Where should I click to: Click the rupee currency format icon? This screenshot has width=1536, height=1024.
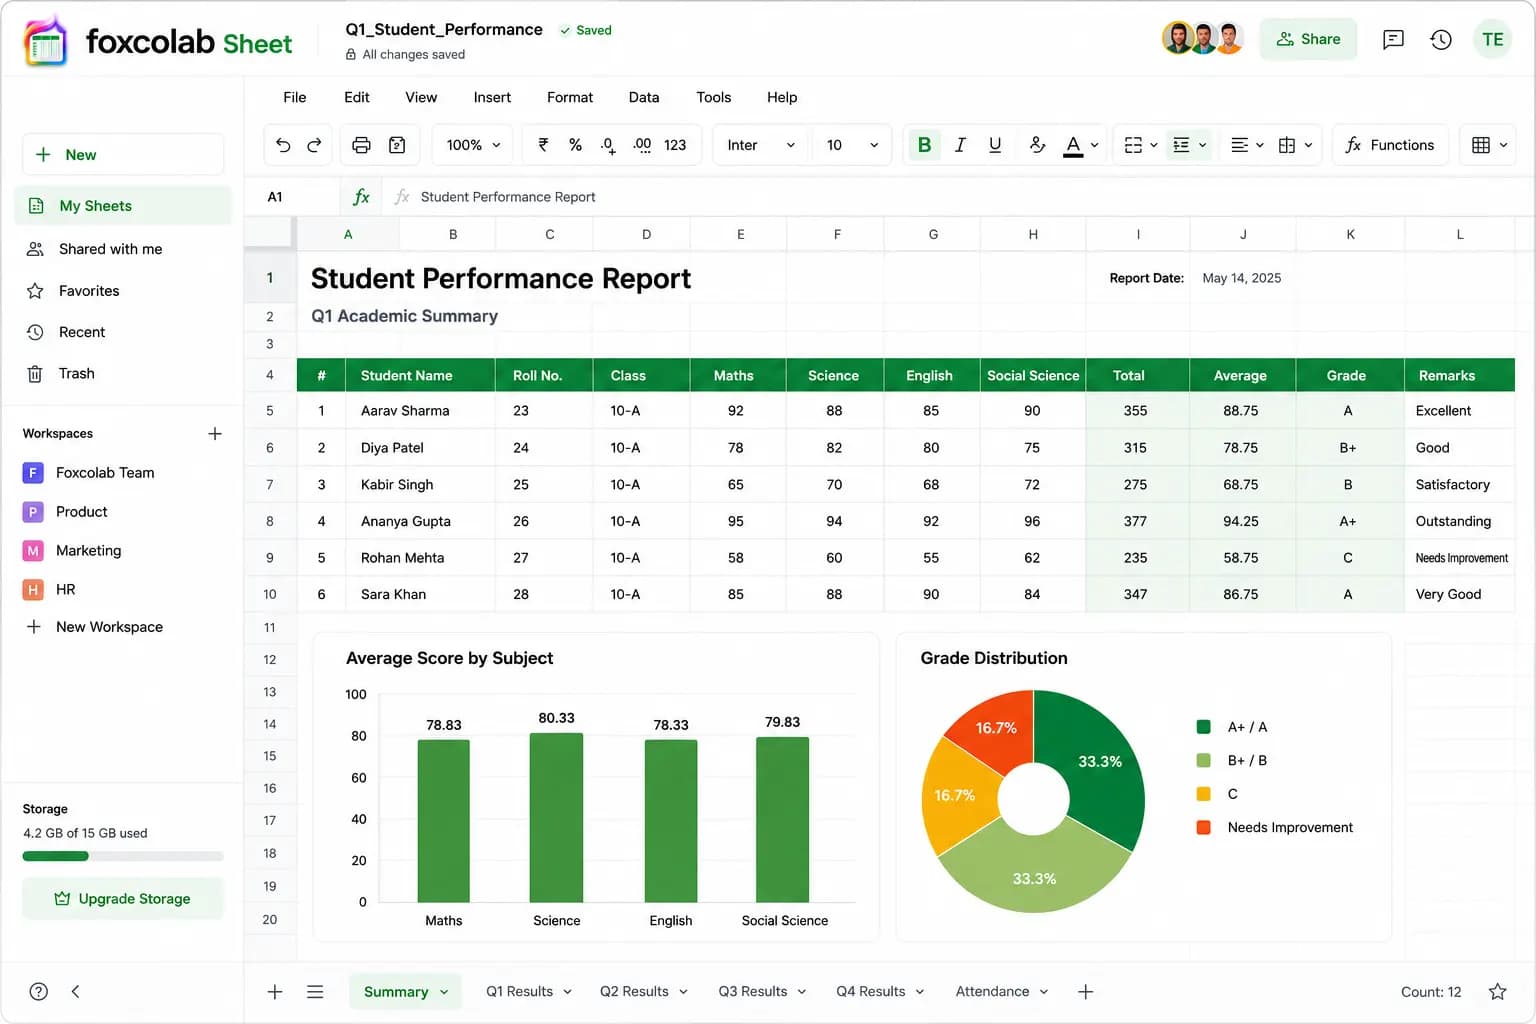click(x=543, y=145)
